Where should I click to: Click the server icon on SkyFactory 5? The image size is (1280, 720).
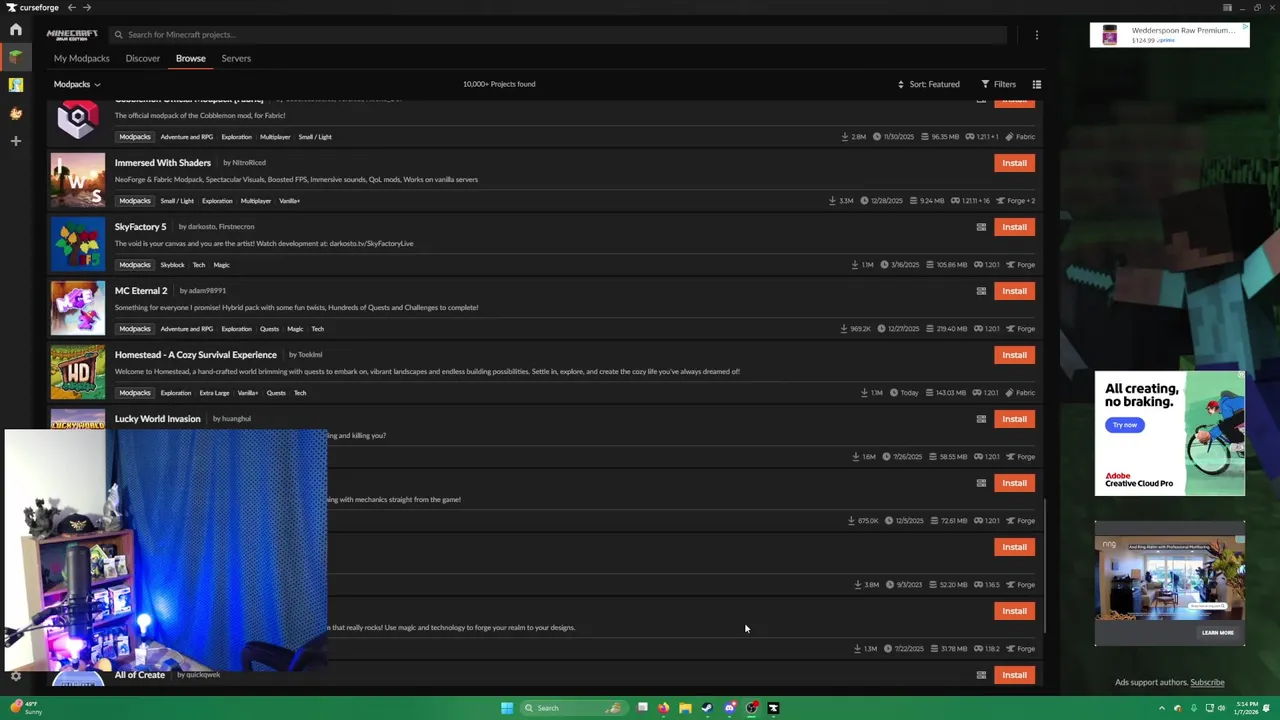coord(981,227)
